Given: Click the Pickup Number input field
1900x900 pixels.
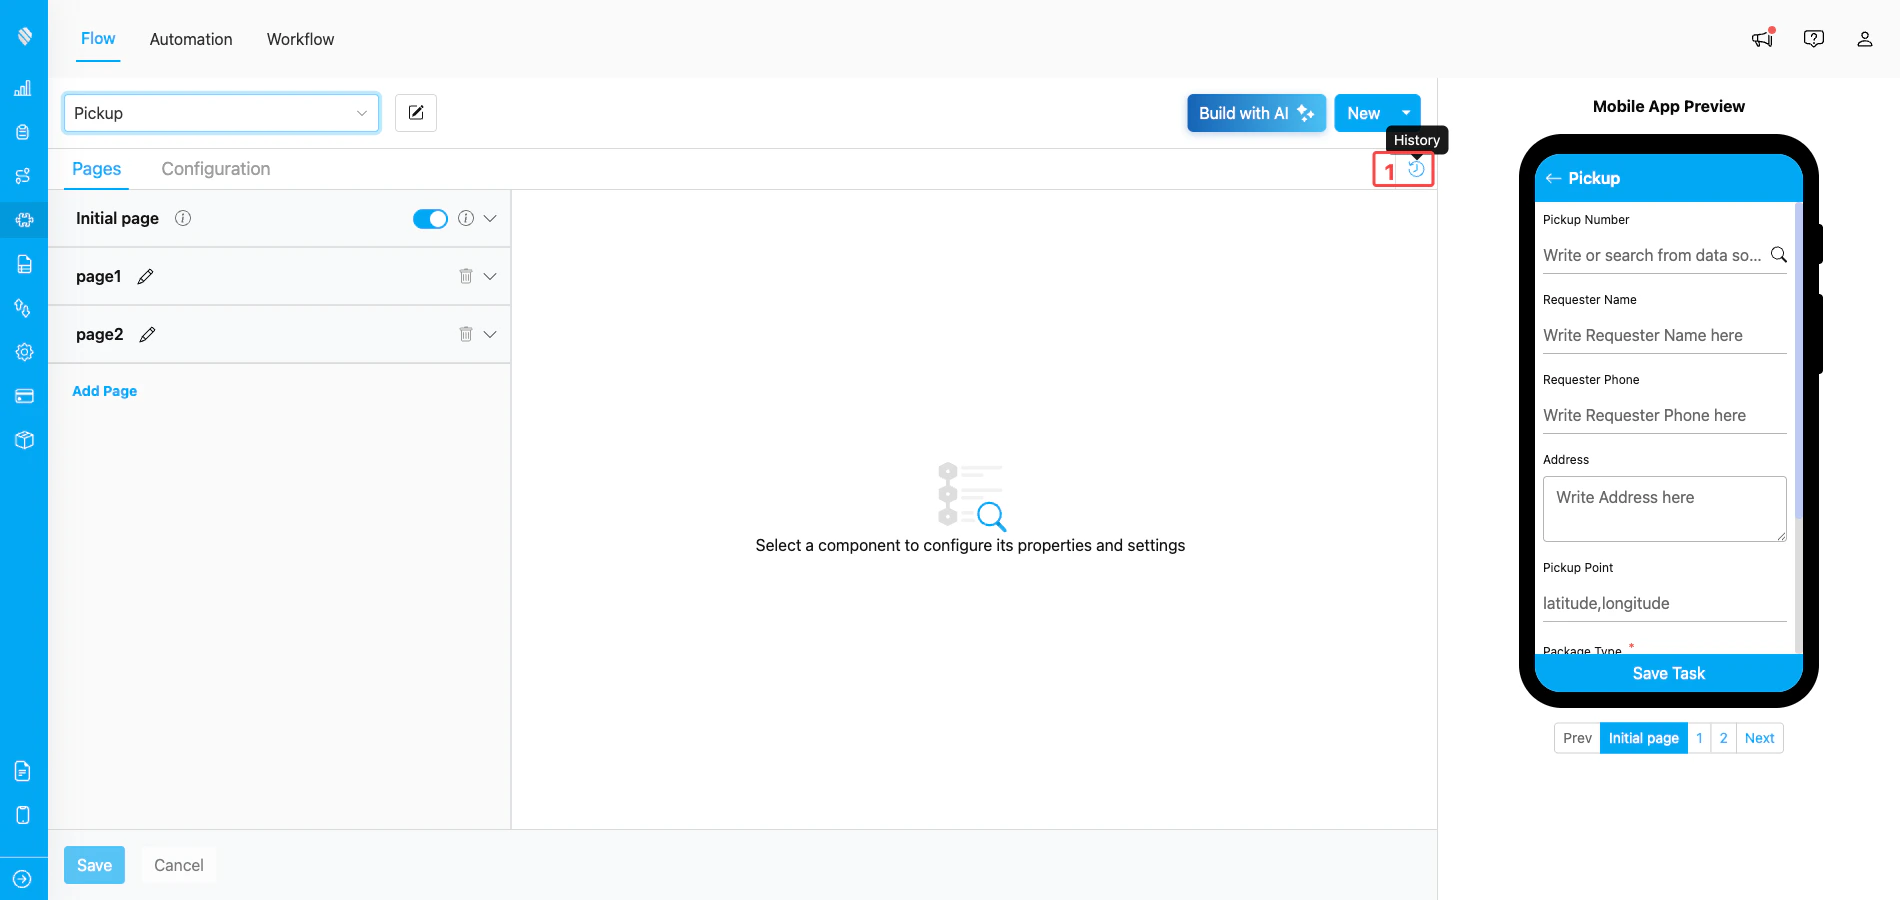Looking at the screenshot, I should click(1664, 255).
